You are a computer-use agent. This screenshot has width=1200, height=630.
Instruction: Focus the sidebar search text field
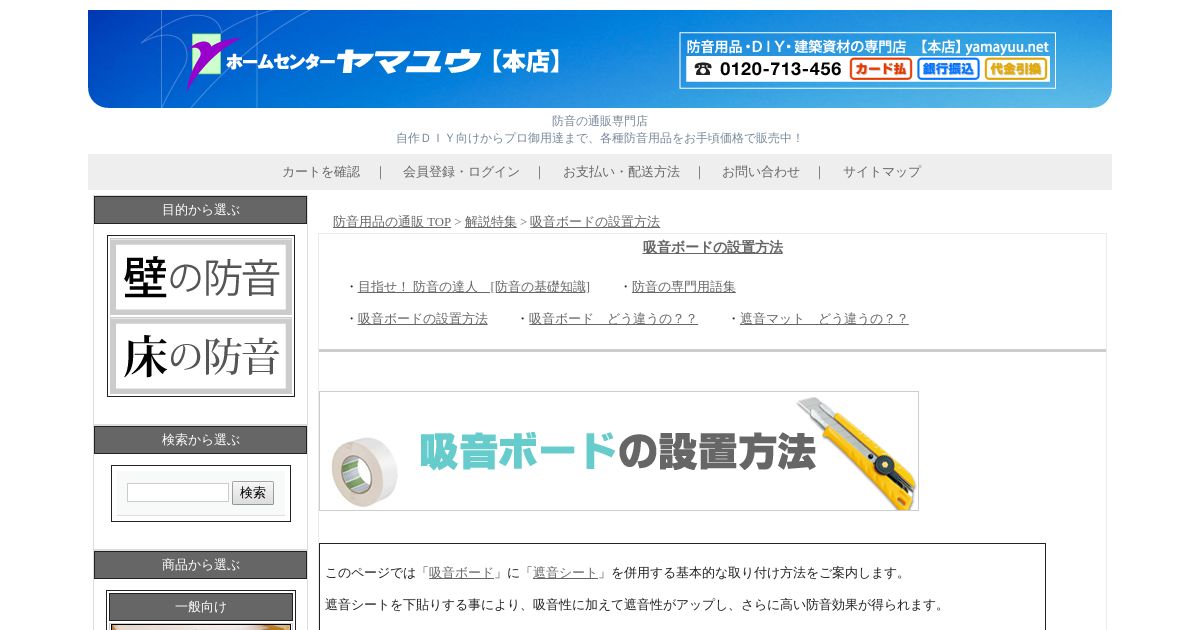point(178,493)
